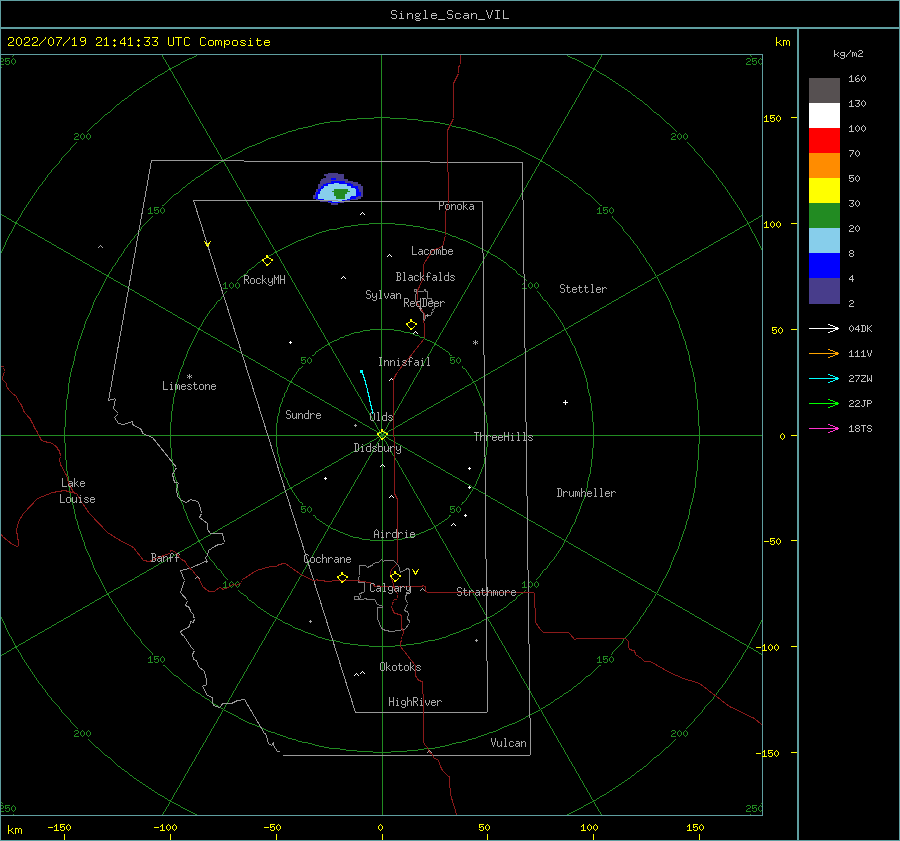
Task: Click the Strathmore label
Action: (x=486, y=592)
